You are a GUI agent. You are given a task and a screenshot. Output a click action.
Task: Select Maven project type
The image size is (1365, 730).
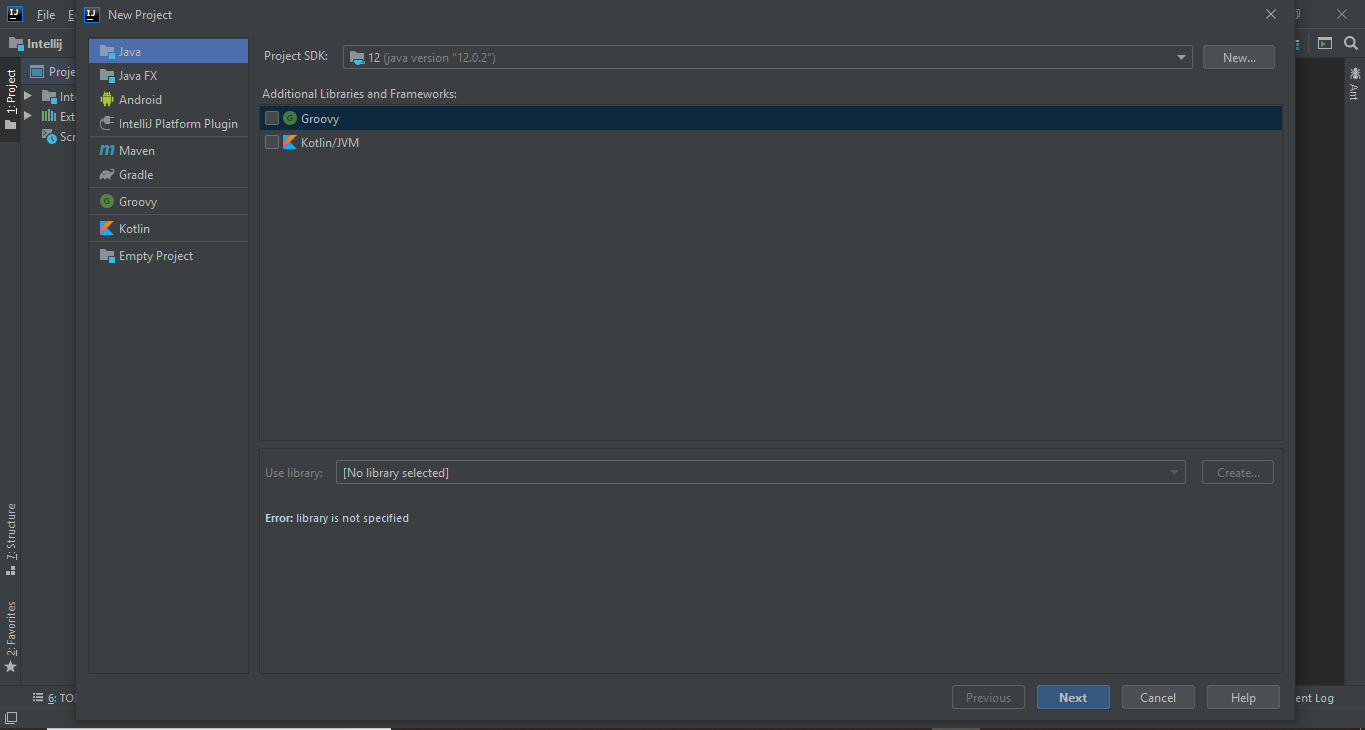click(x=168, y=150)
